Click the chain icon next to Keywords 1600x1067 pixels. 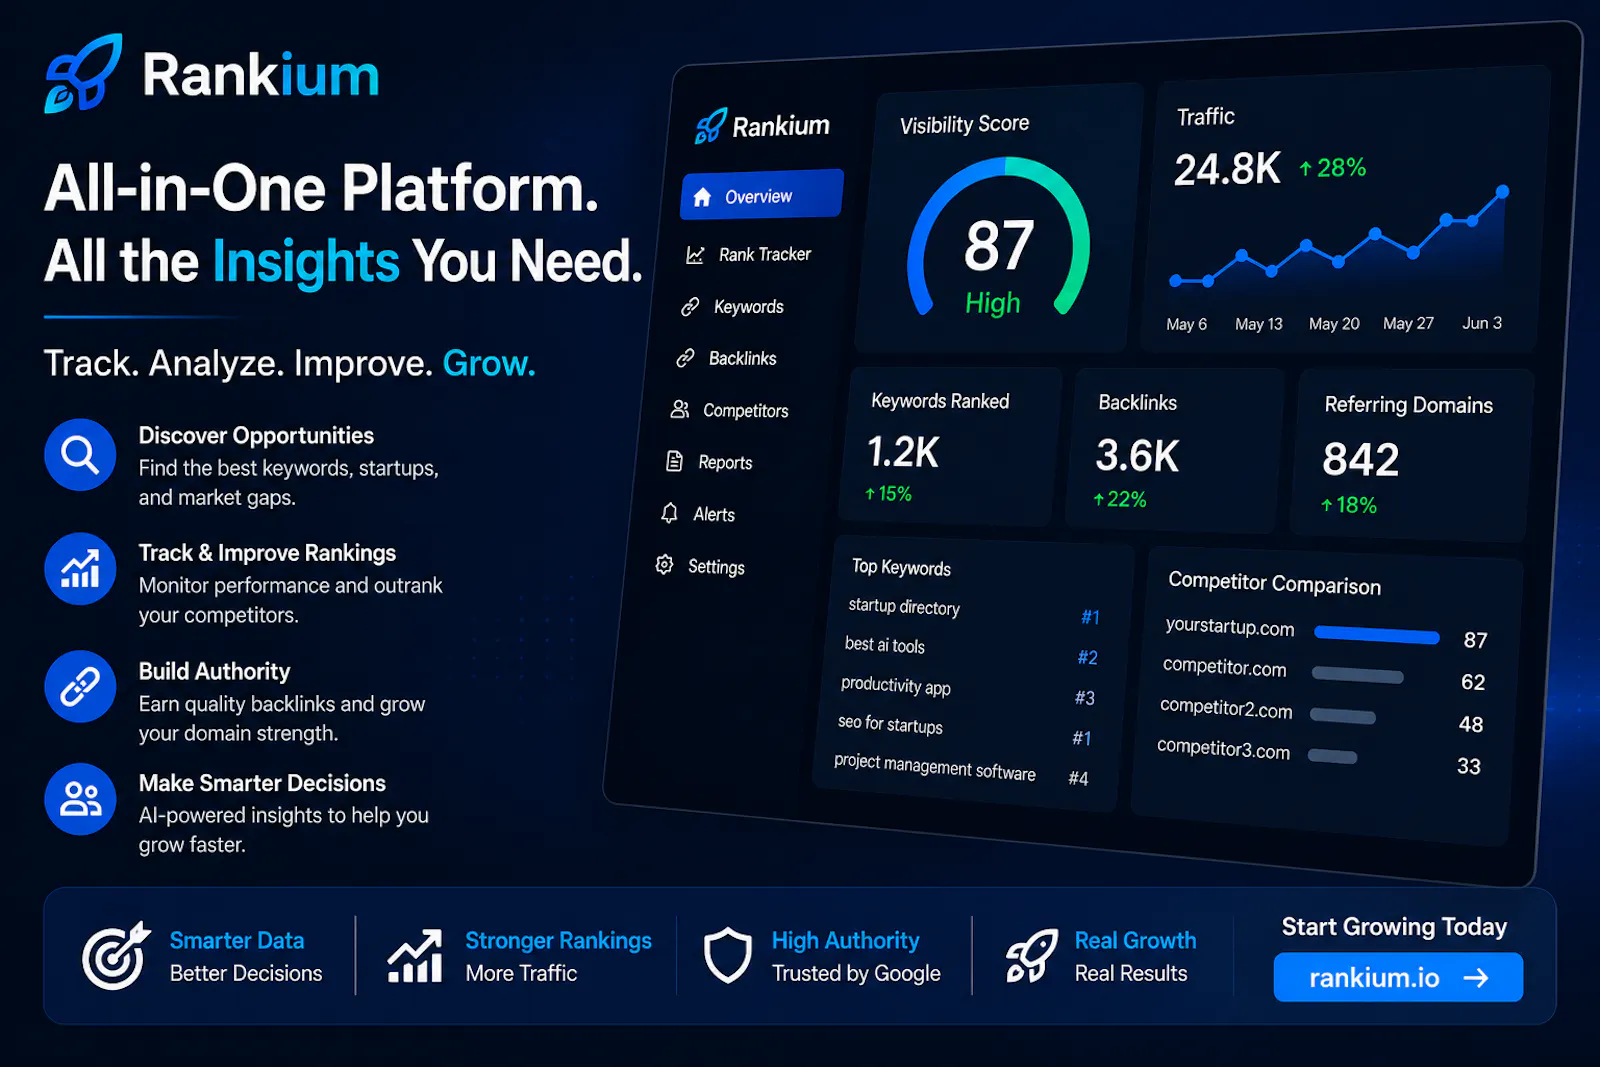(690, 307)
